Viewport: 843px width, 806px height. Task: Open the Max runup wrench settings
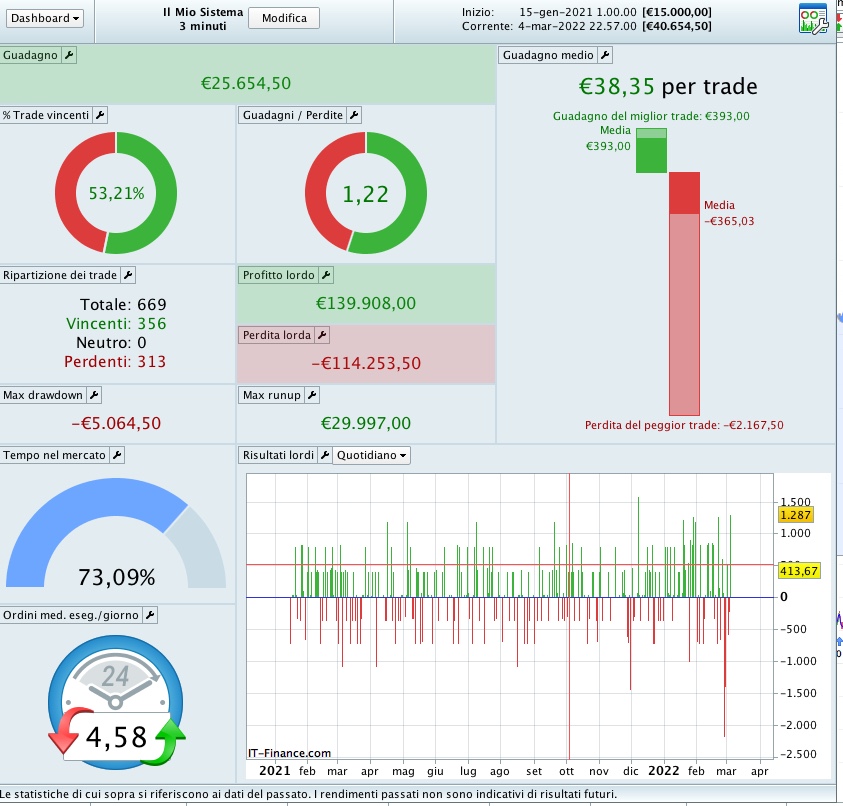click(312, 395)
